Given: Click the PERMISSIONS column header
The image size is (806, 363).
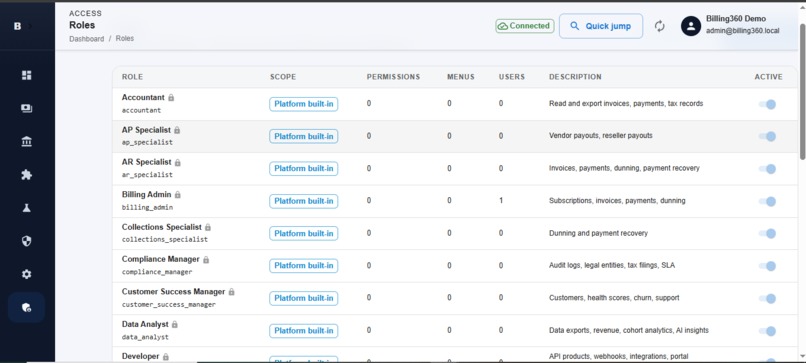Looking at the screenshot, I should point(393,77).
